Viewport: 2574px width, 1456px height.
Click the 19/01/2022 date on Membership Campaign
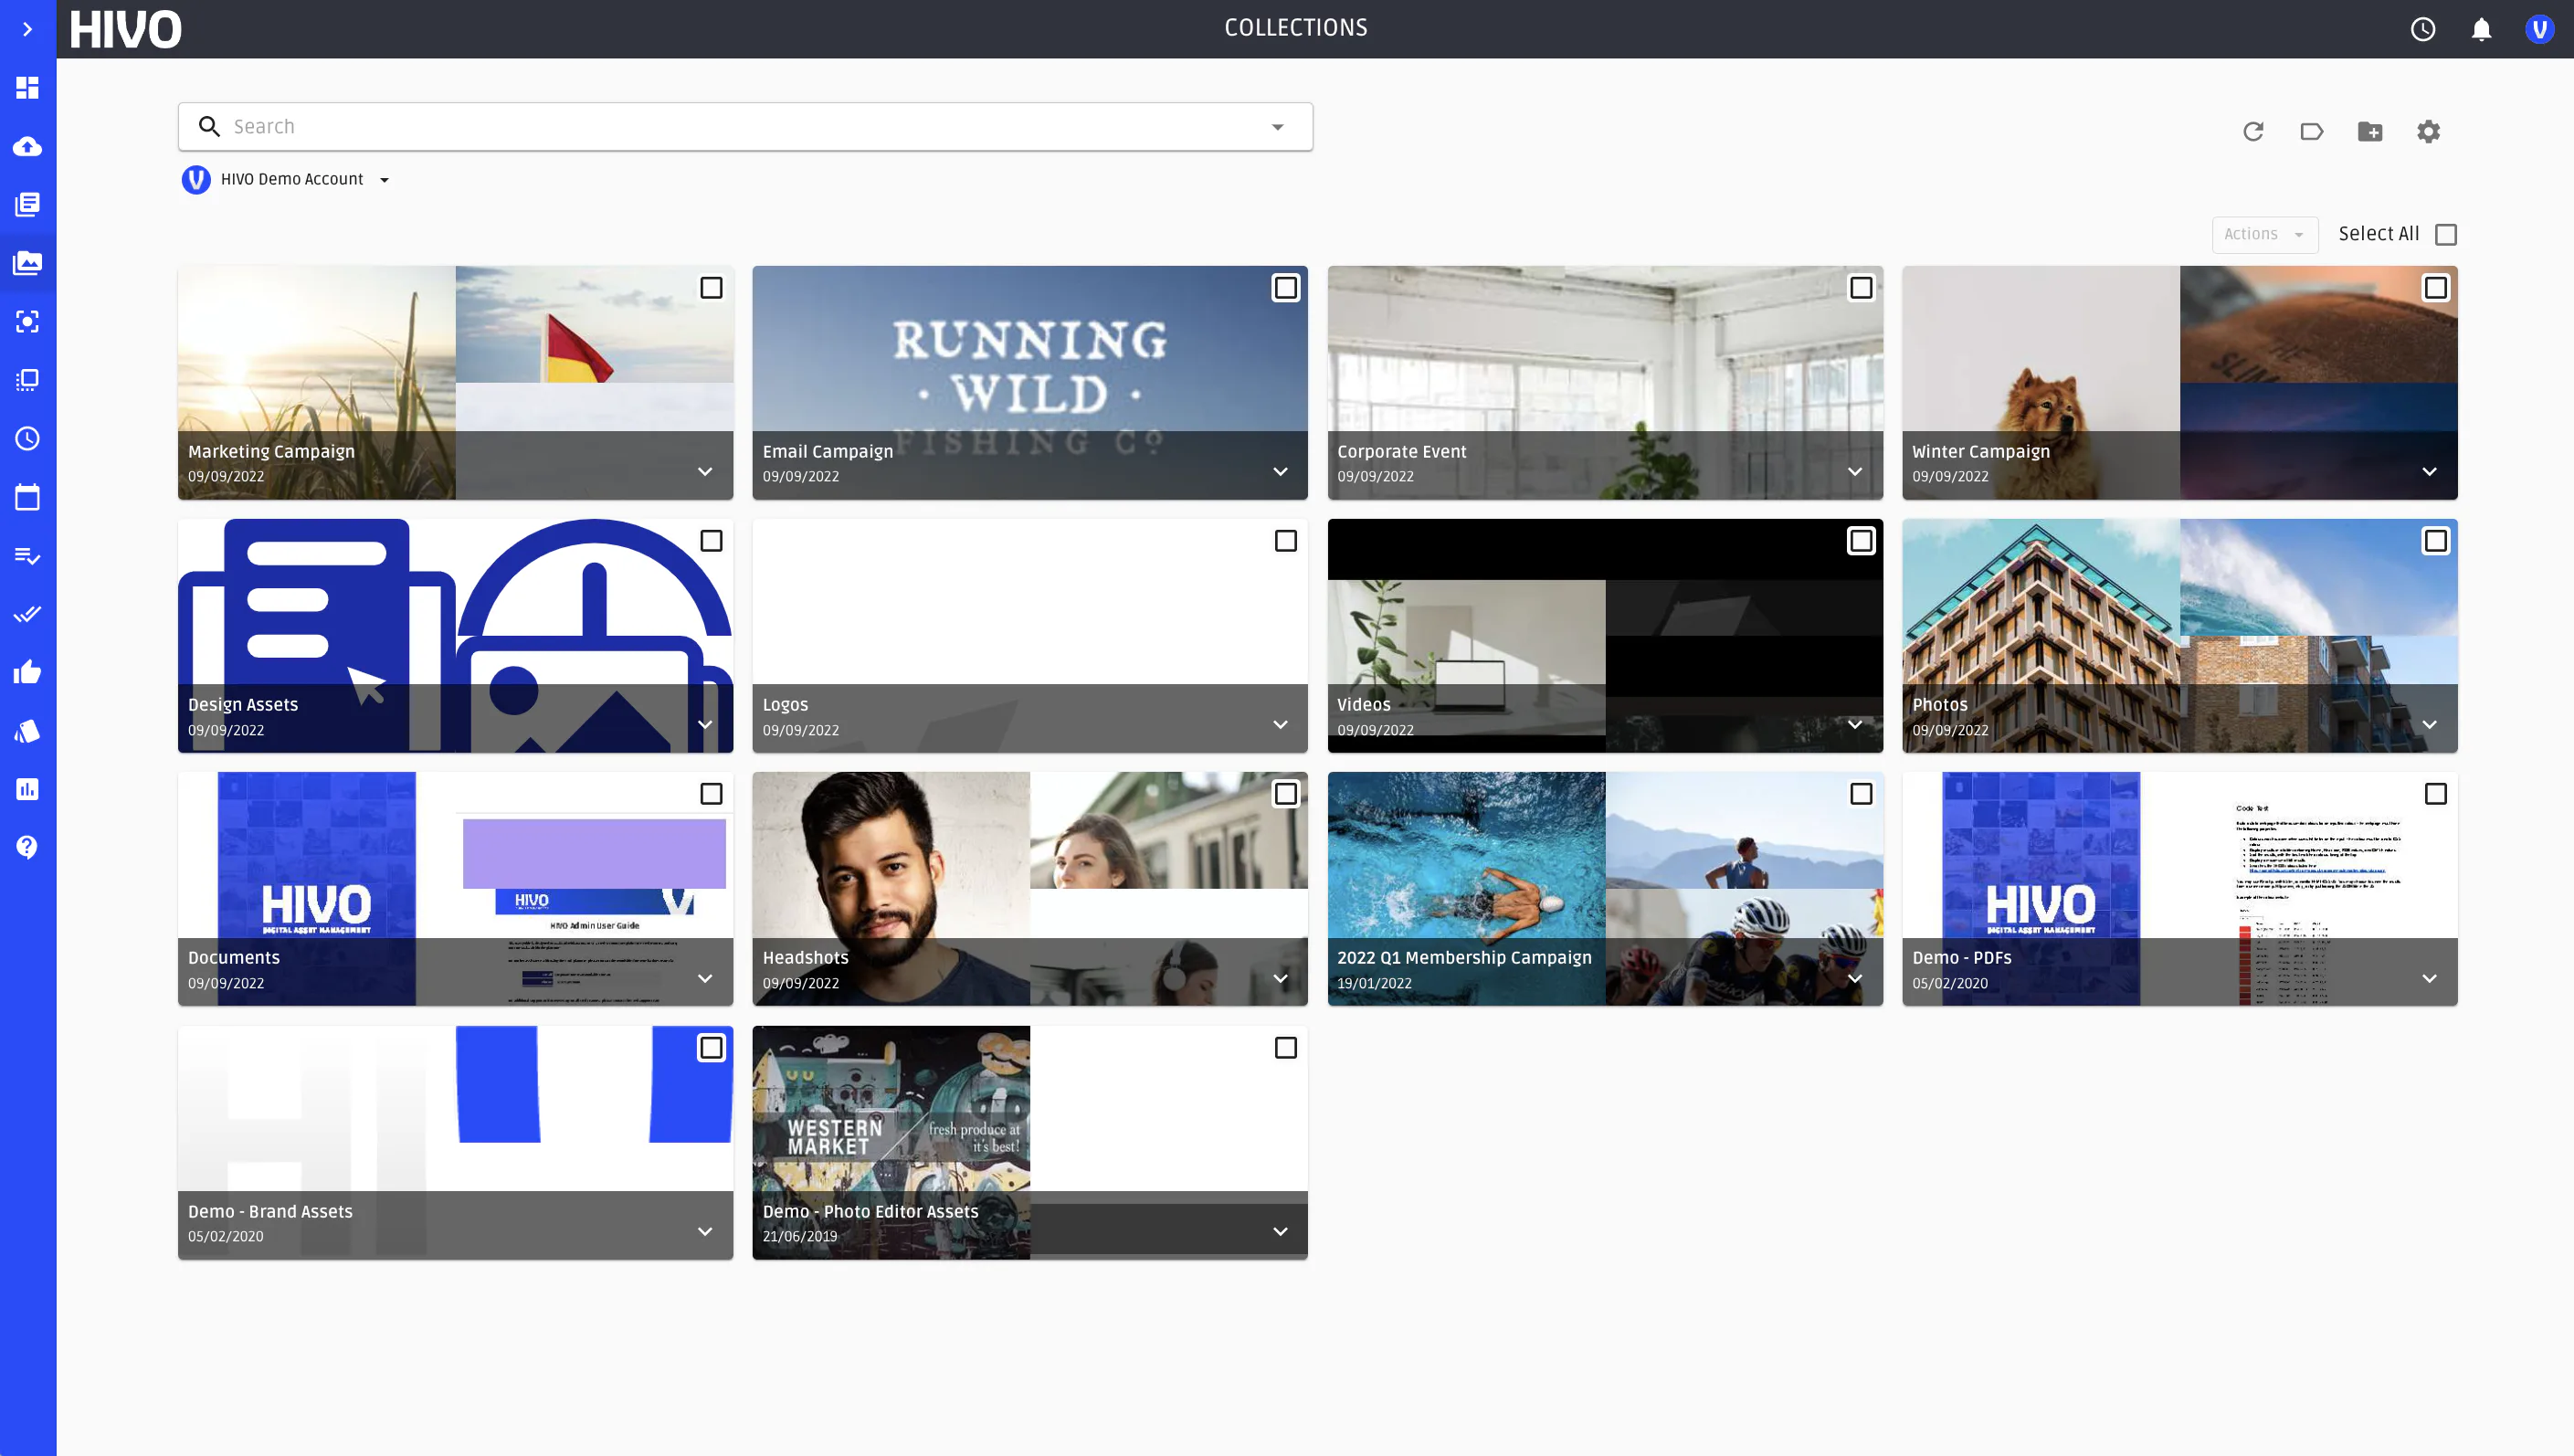coord(1375,983)
